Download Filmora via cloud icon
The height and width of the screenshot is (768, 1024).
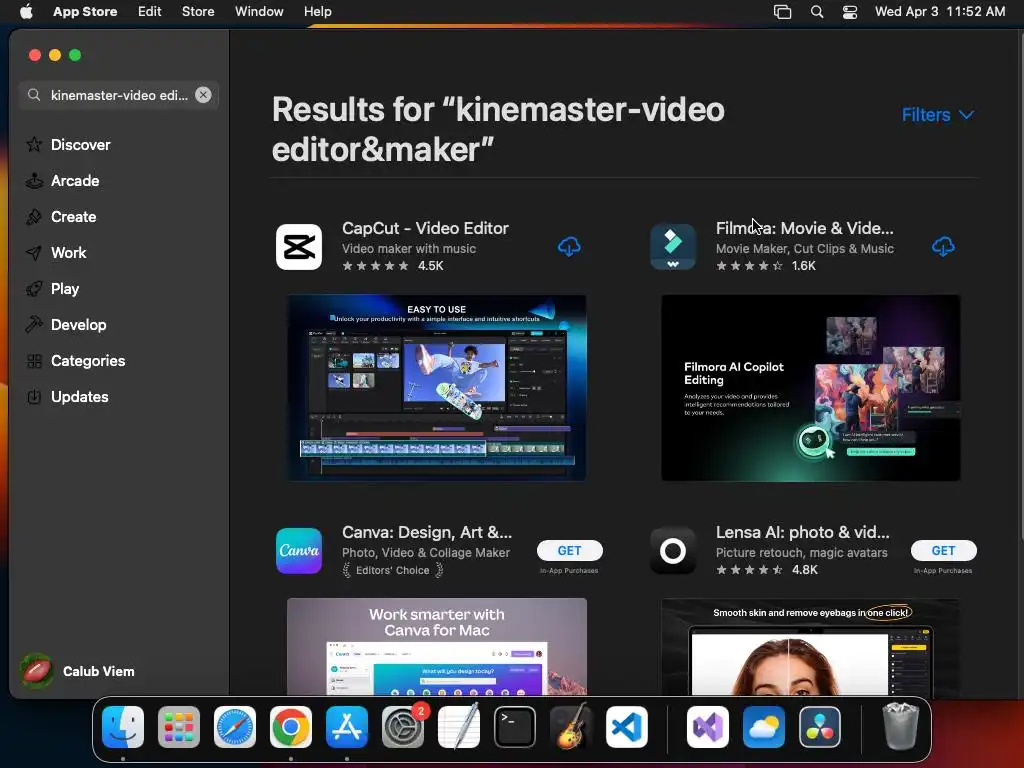click(943, 247)
